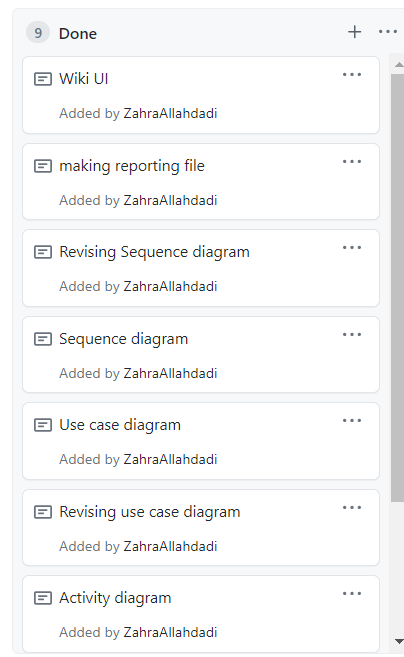
Task: Open Sequence diagram card's ellipsis menu
Action: (352, 335)
